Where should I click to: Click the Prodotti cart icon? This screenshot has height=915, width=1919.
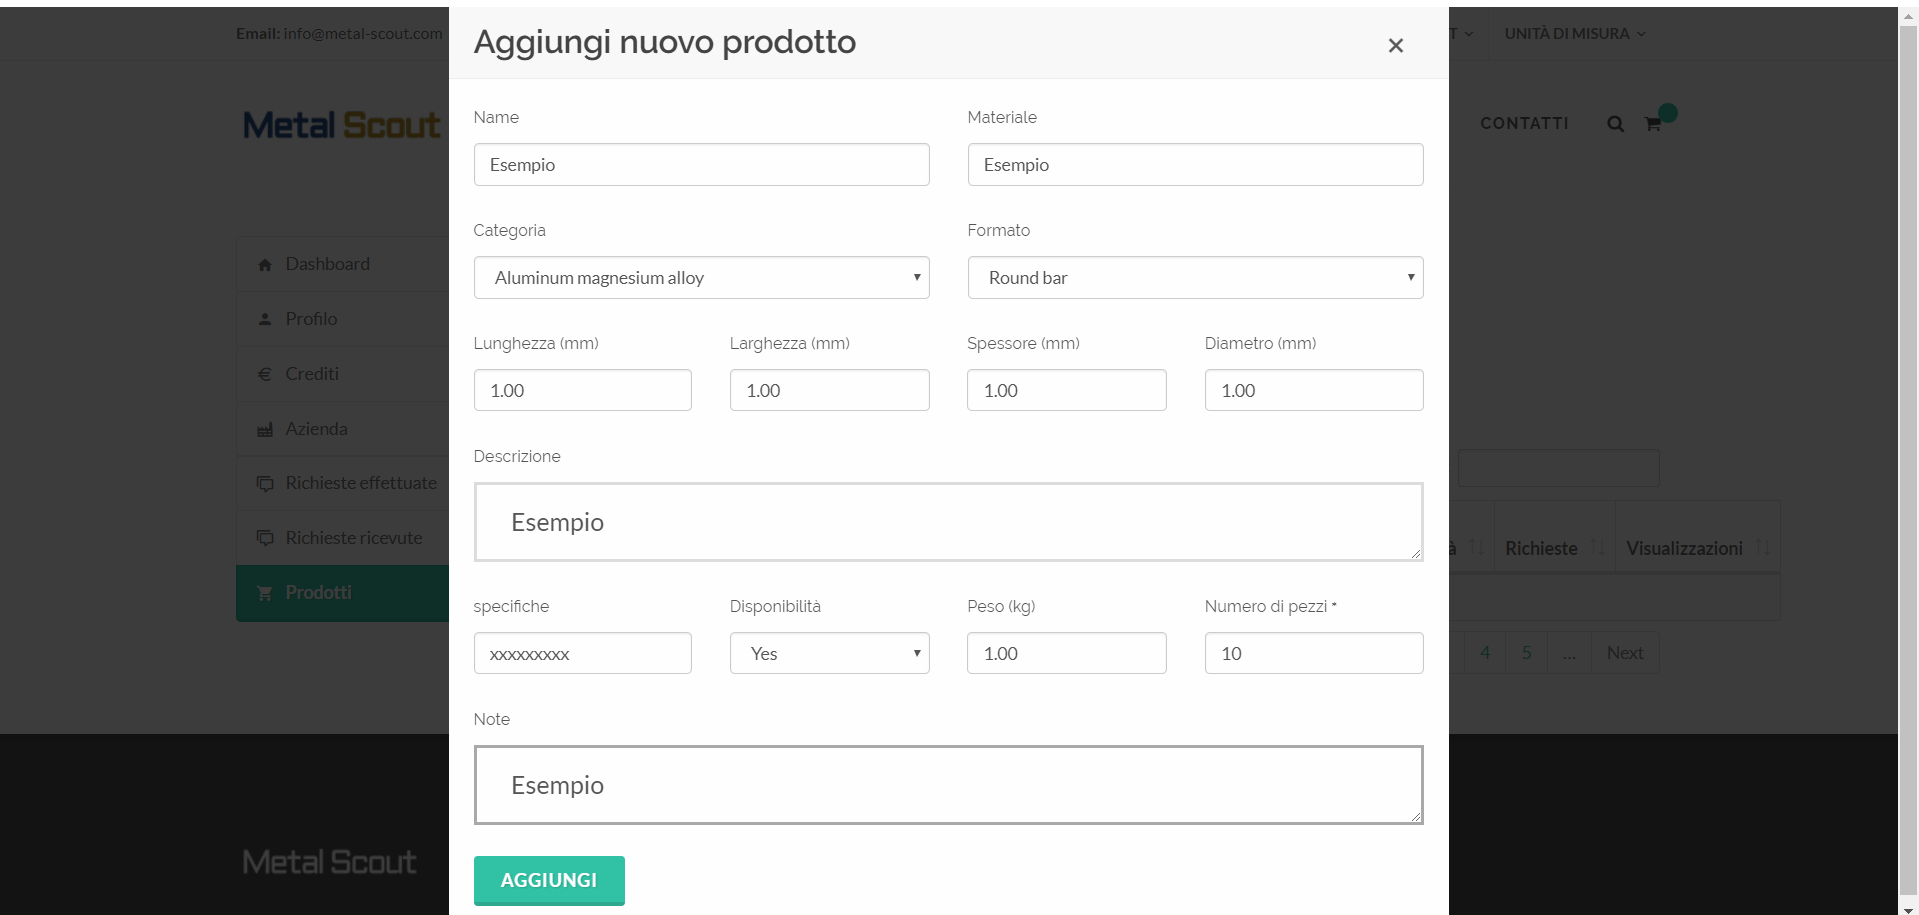coord(265,593)
